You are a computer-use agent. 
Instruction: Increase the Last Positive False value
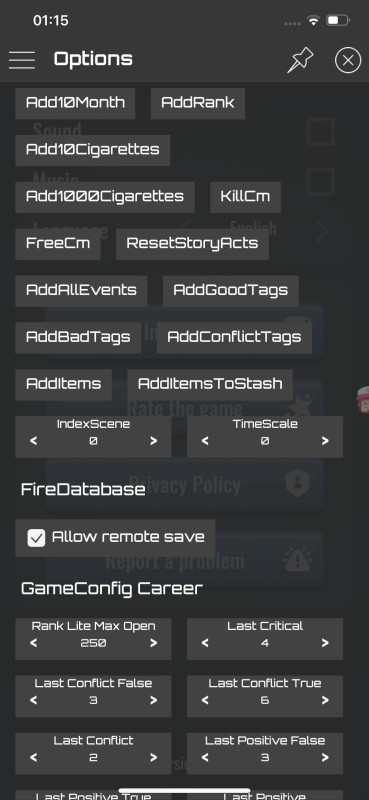pyautogui.click(x=325, y=757)
